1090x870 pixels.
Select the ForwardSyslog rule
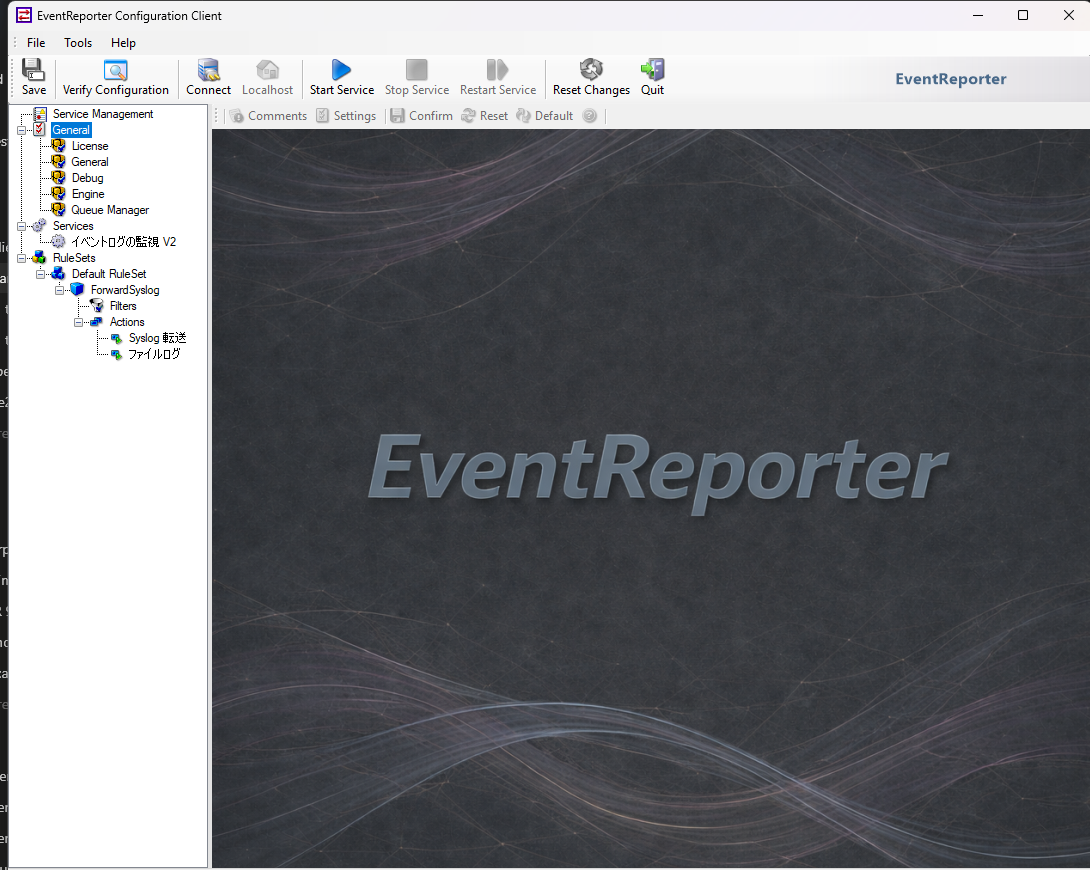click(x=125, y=290)
